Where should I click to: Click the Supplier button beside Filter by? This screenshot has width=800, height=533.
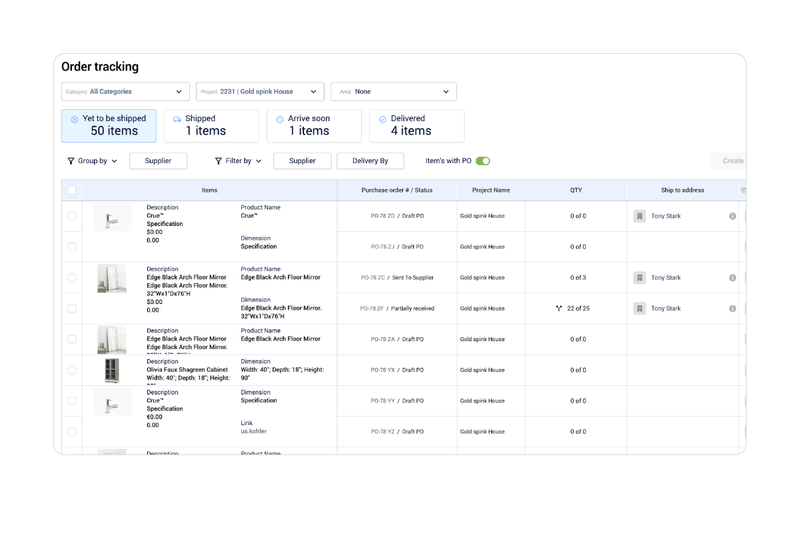coord(302,161)
